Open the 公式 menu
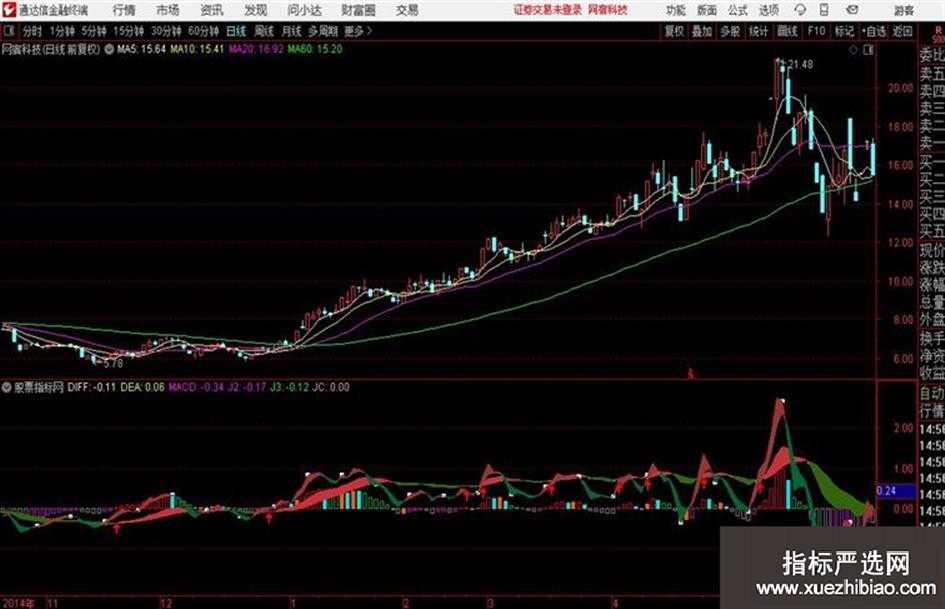Screen dimensions: 945x609 [737, 10]
